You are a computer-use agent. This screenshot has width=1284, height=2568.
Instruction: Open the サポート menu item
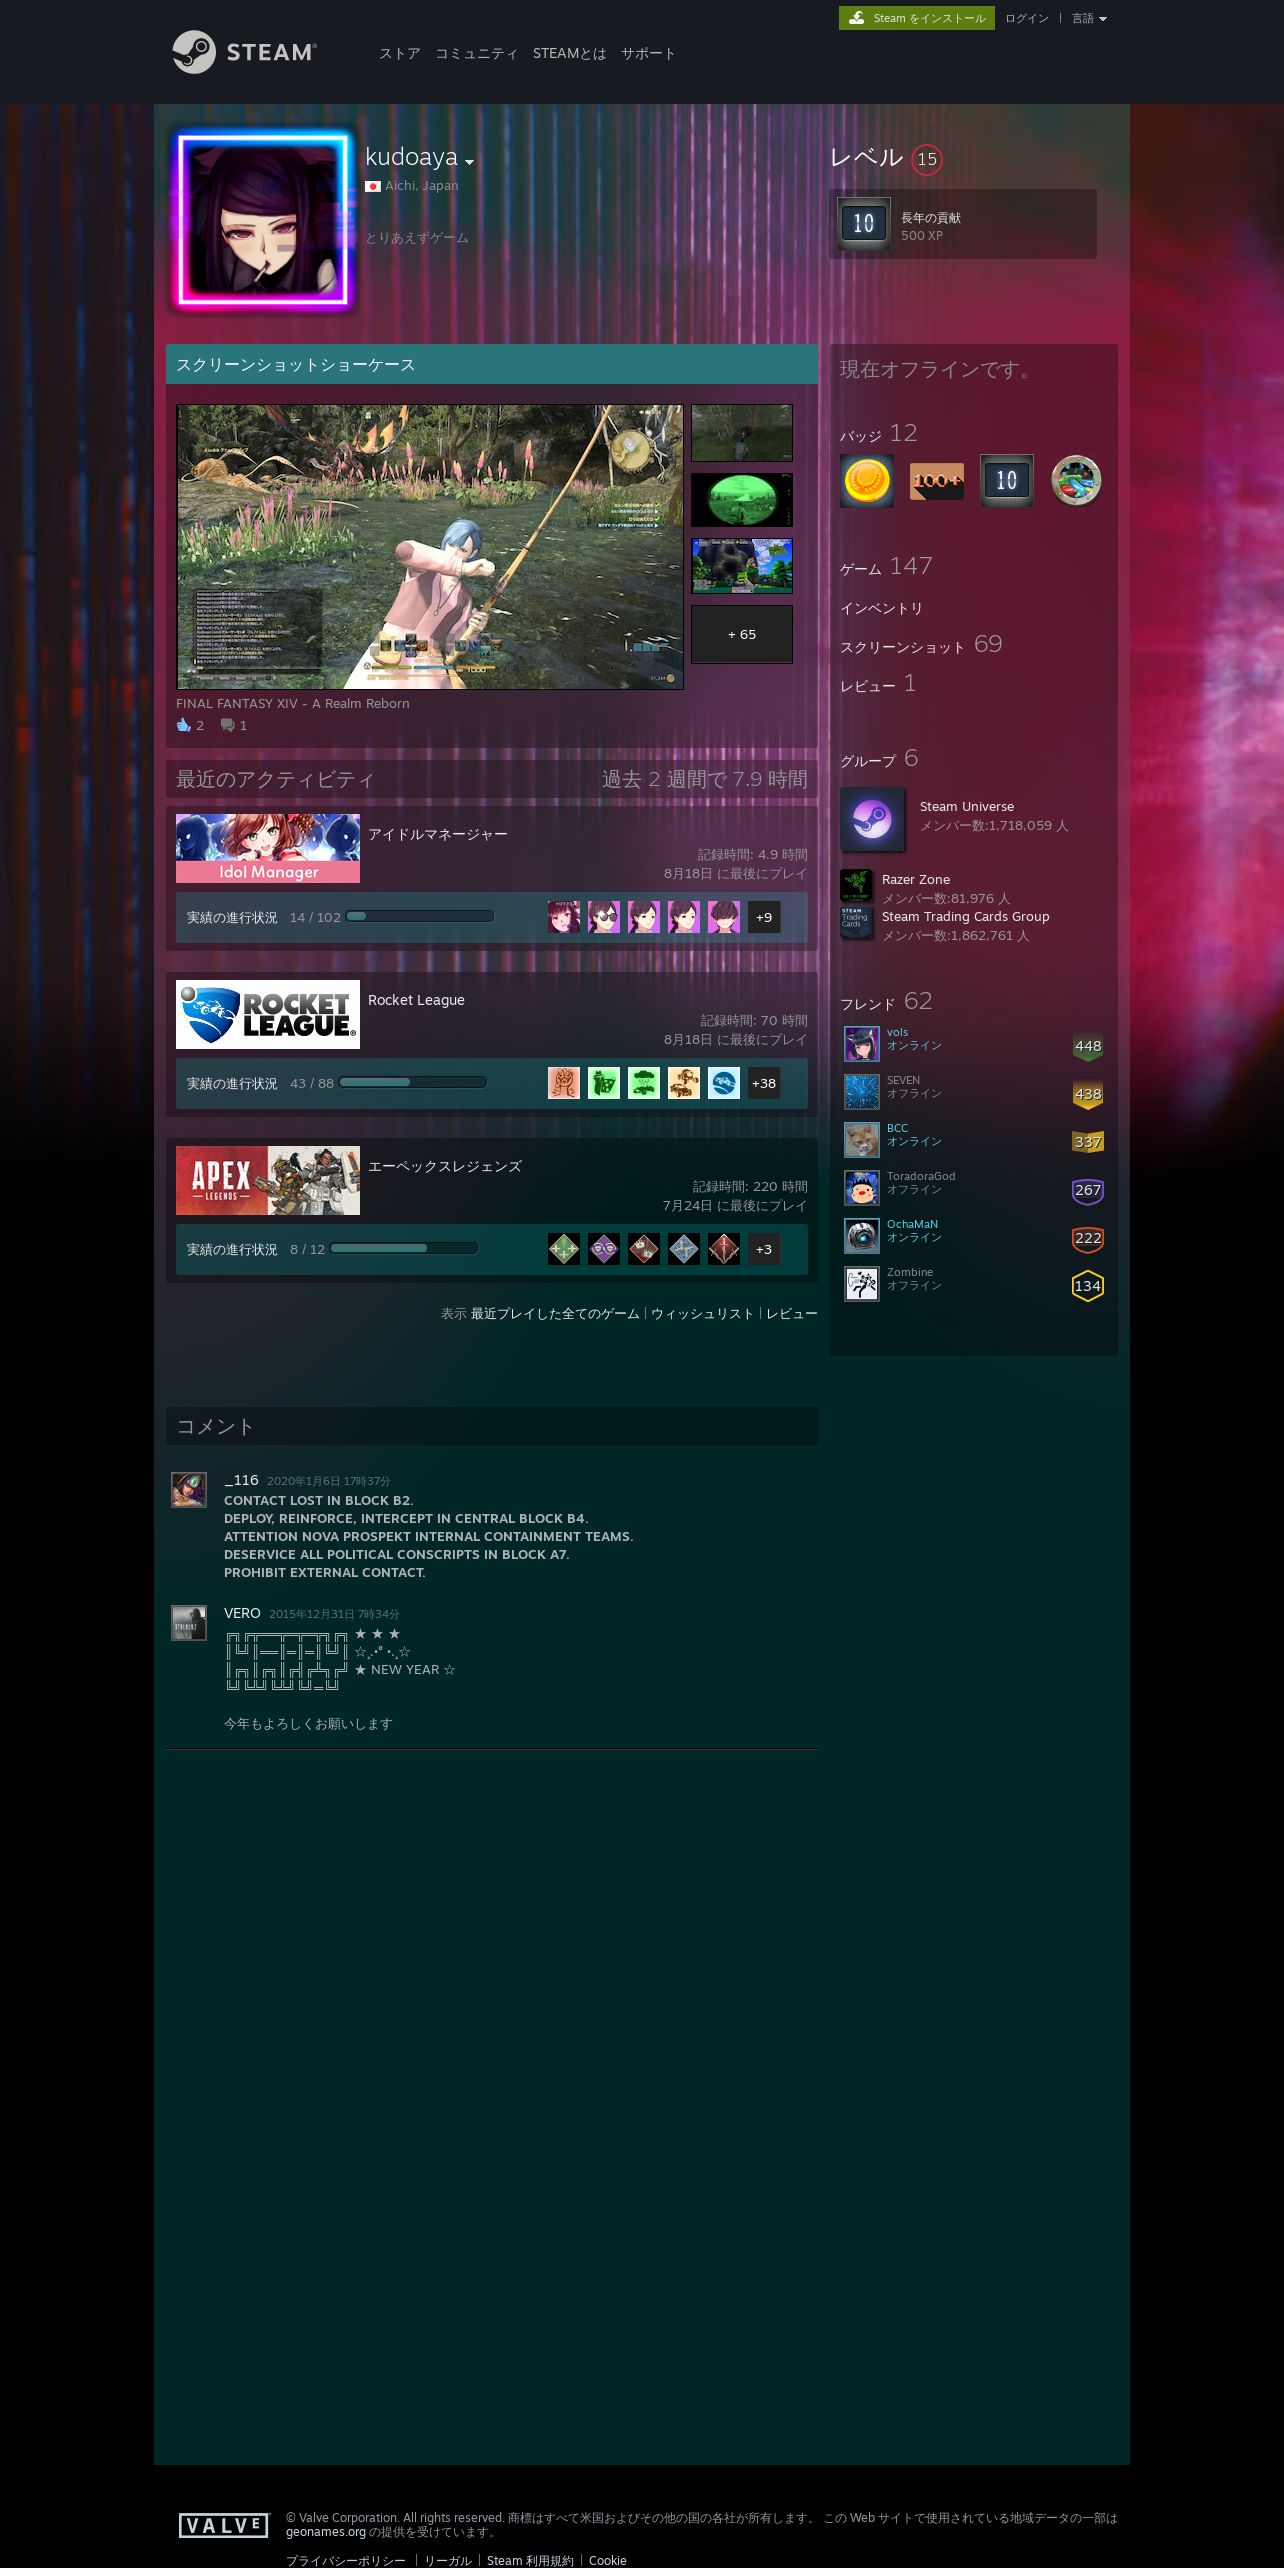pyautogui.click(x=648, y=53)
